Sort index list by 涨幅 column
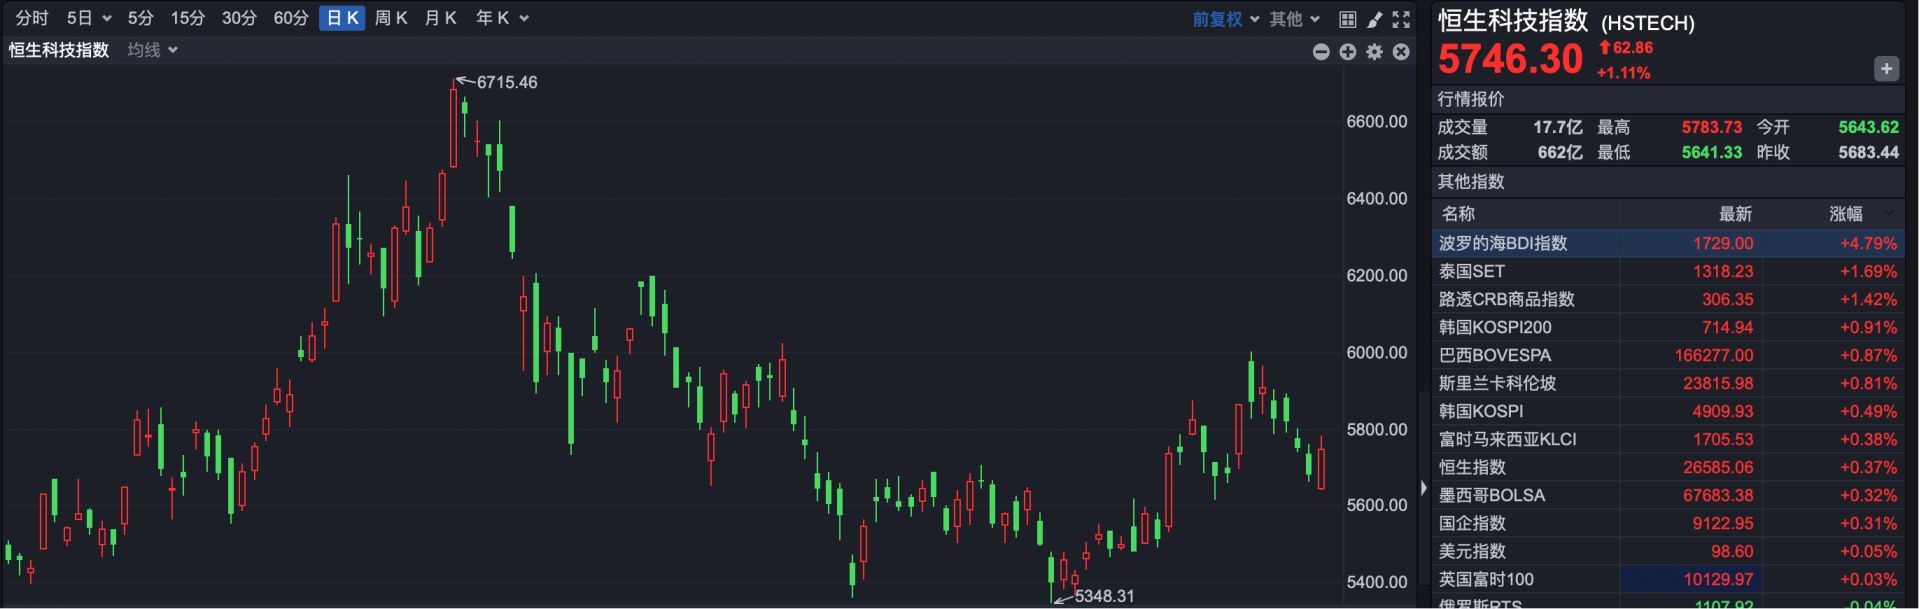Screen dimensions: 1919x609 pos(1846,214)
